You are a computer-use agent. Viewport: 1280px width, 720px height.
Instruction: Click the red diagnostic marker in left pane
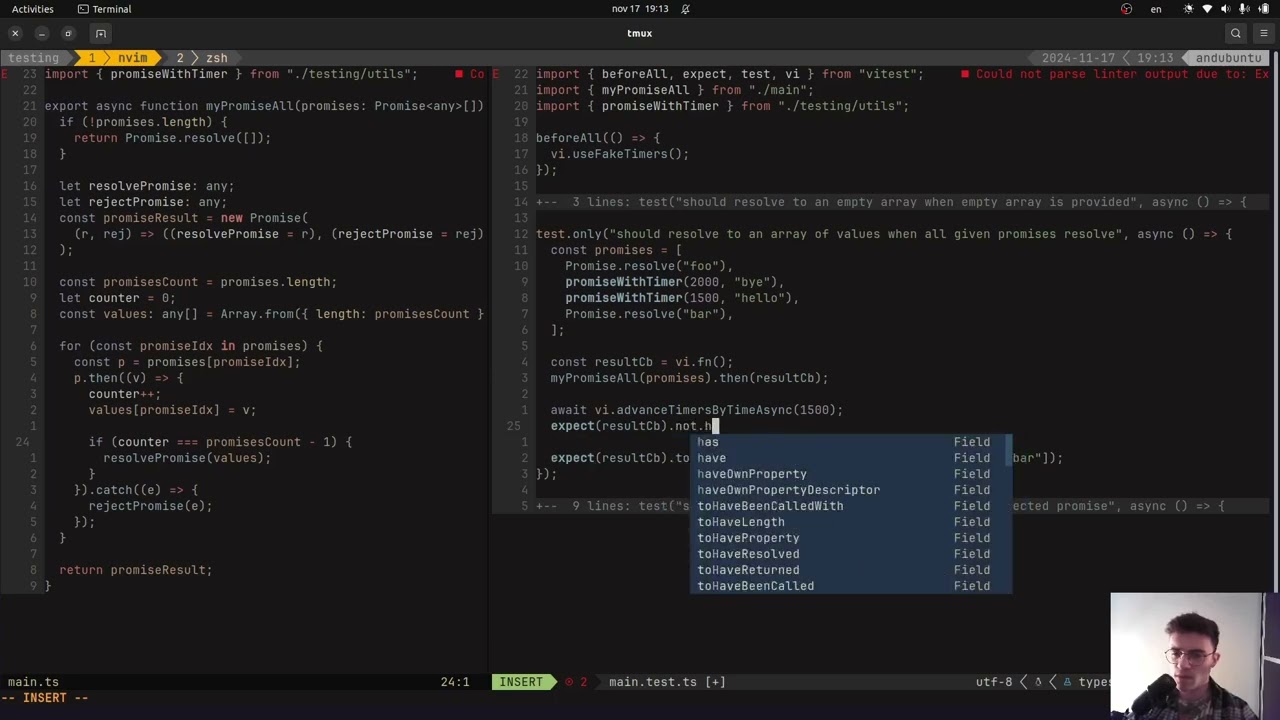[x=459, y=74]
